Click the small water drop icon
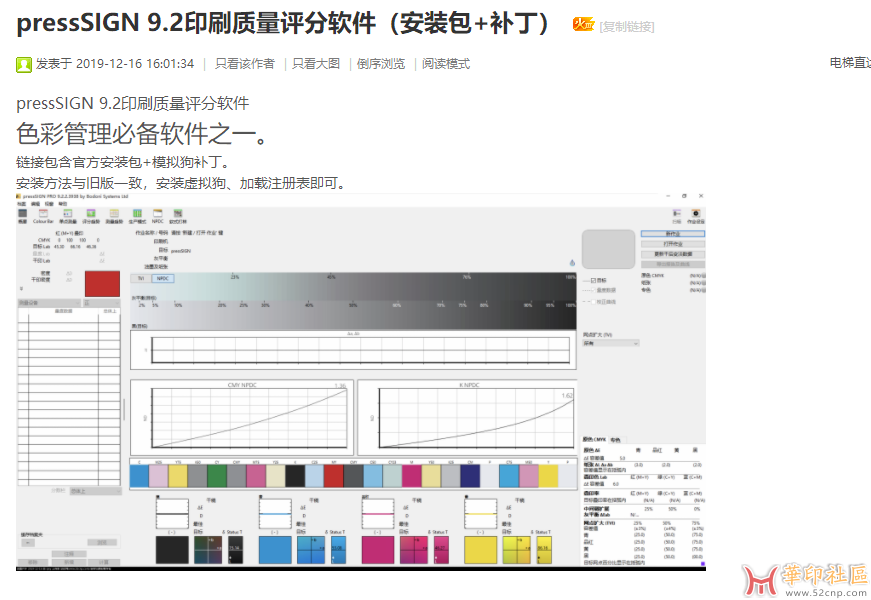Viewport: 871px width, 600px height. coord(572,262)
